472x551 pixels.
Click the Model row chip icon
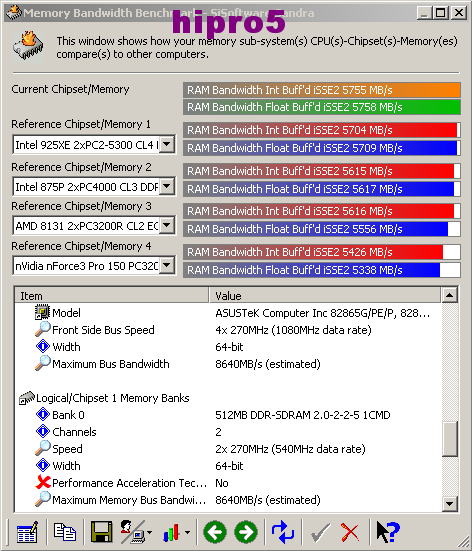click(x=43, y=312)
